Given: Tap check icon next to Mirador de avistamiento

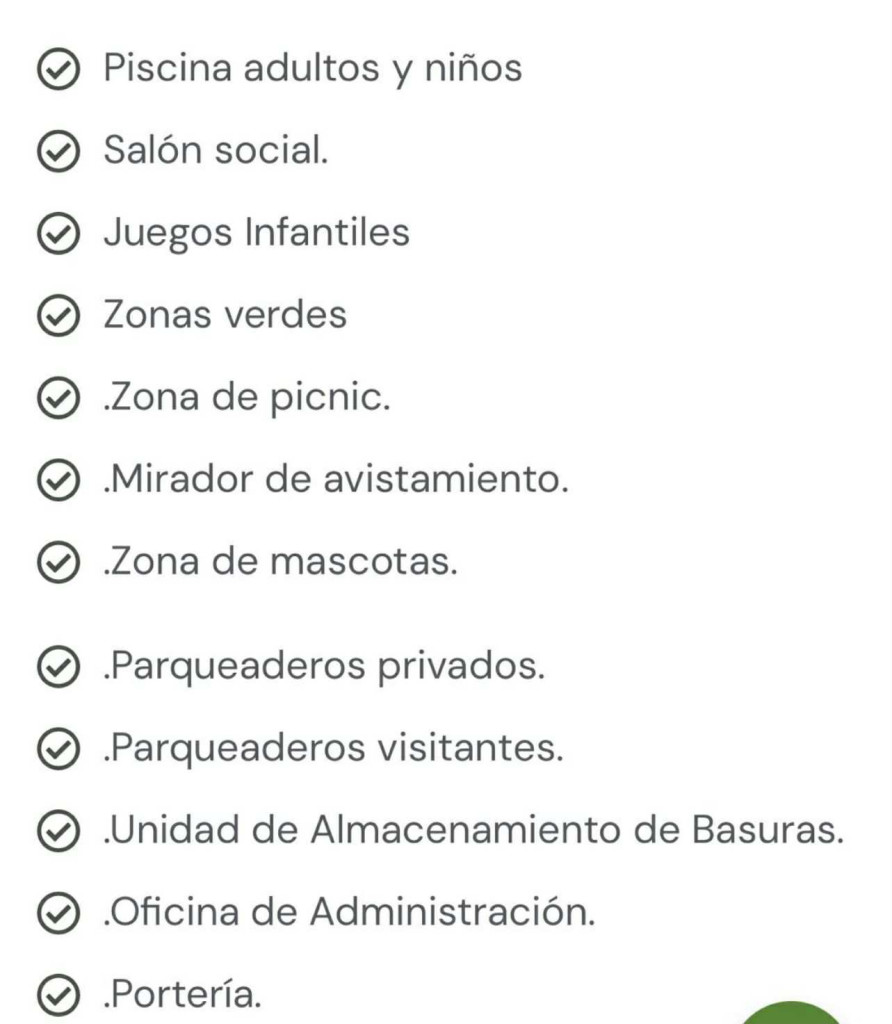Looking at the screenshot, I should tap(58, 481).
